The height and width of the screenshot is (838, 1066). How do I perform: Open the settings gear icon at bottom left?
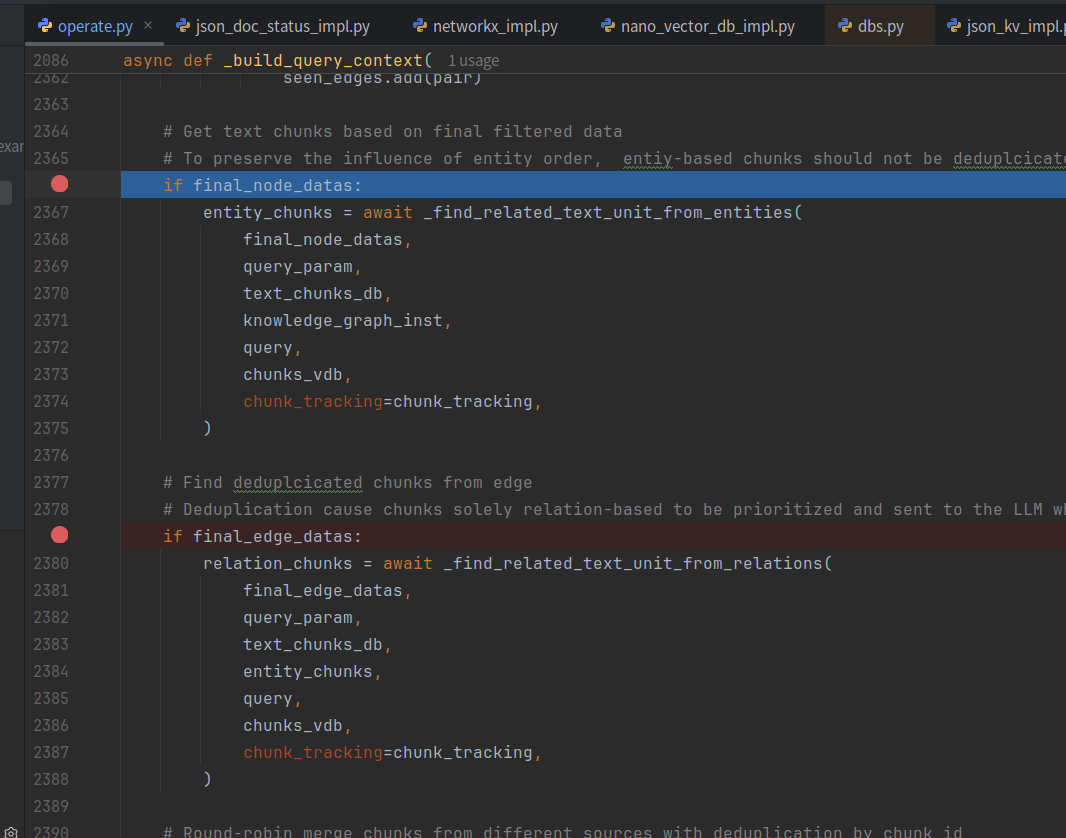pyautogui.click(x=11, y=833)
